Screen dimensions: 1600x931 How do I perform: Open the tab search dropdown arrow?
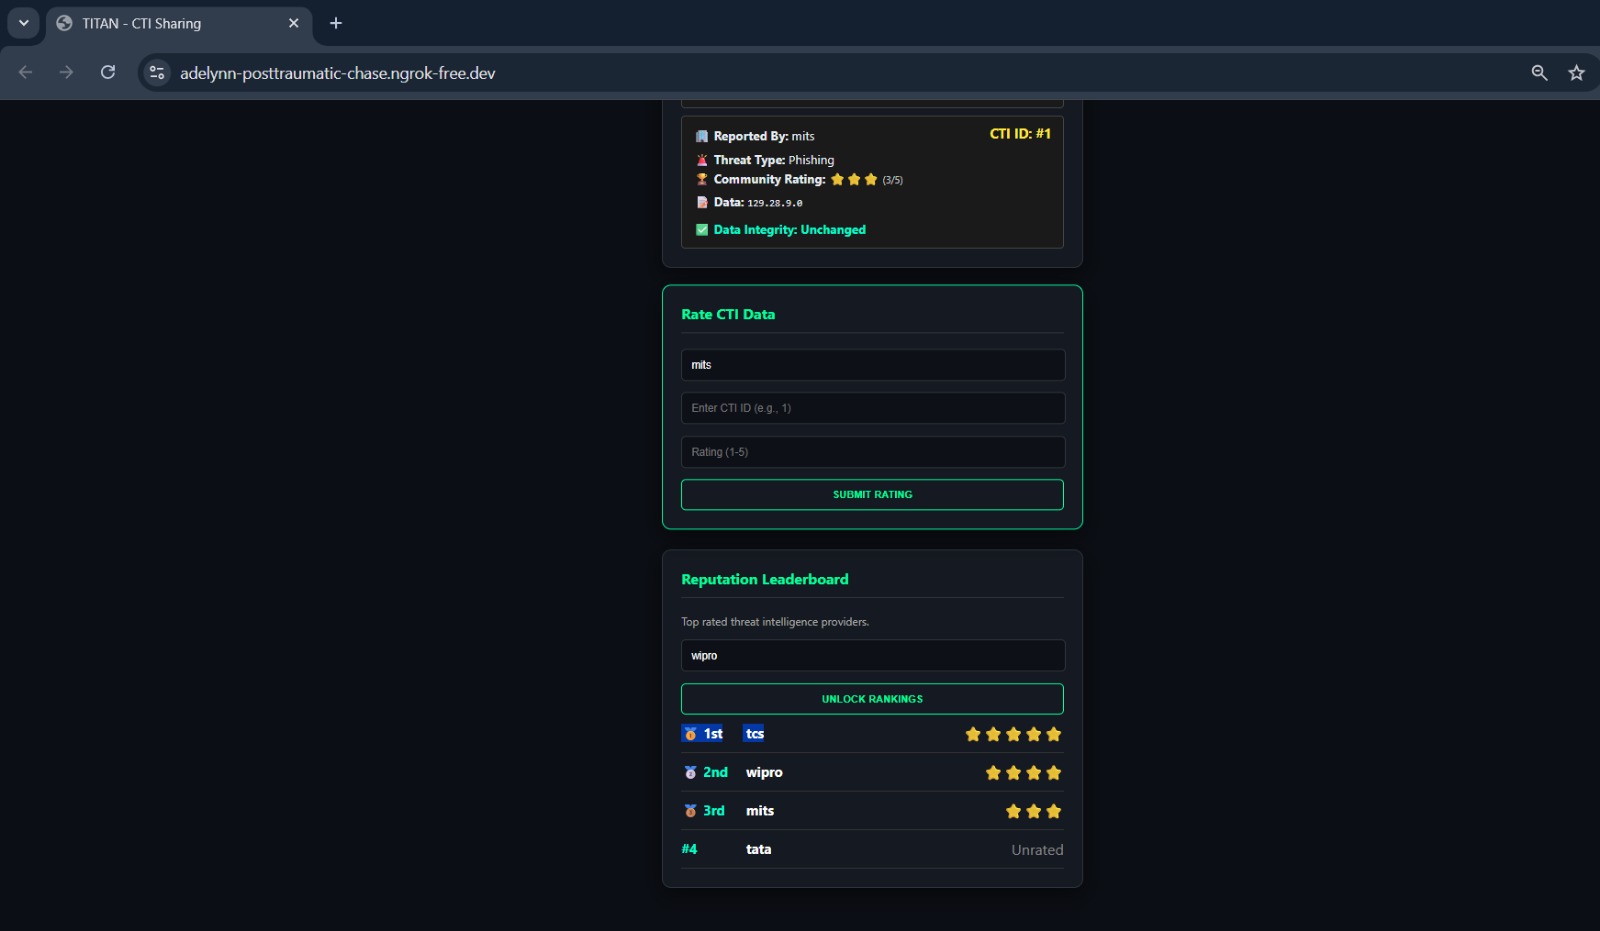(23, 23)
